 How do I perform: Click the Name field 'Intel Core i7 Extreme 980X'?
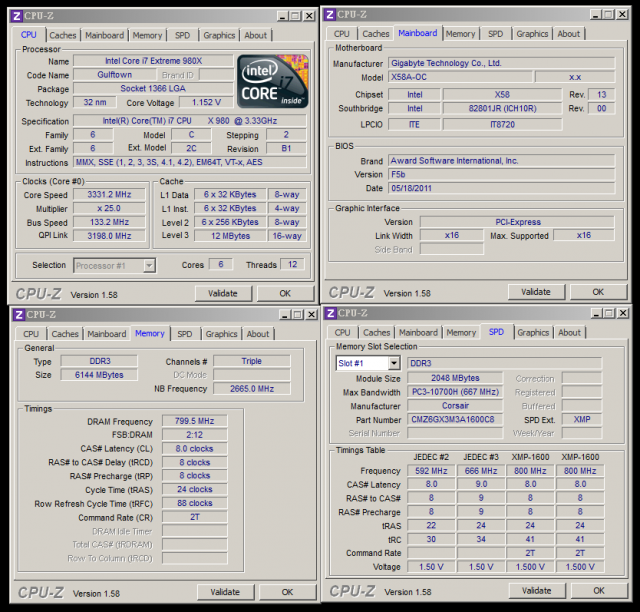tap(153, 61)
